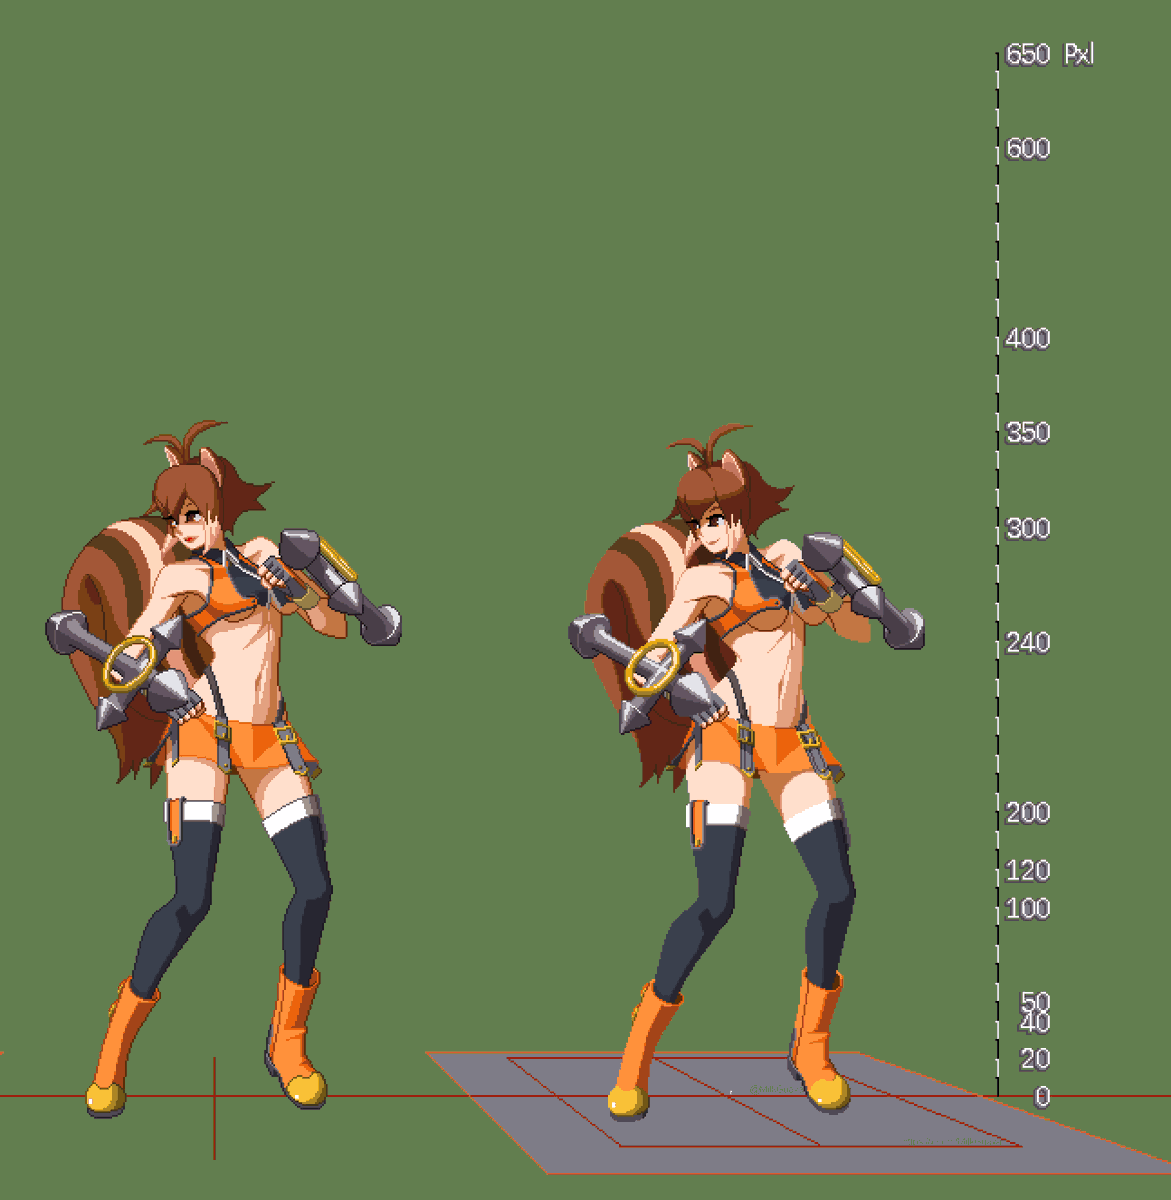The image size is (1171, 1200).
Task: Click the grey floor platform under right sprite
Action: pos(800,1112)
